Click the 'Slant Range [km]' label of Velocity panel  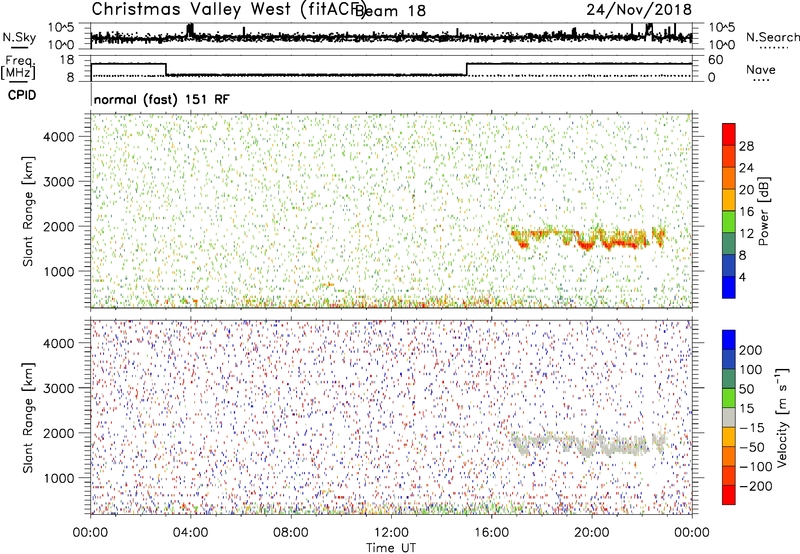pyautogui.click(x=28, y=418)
